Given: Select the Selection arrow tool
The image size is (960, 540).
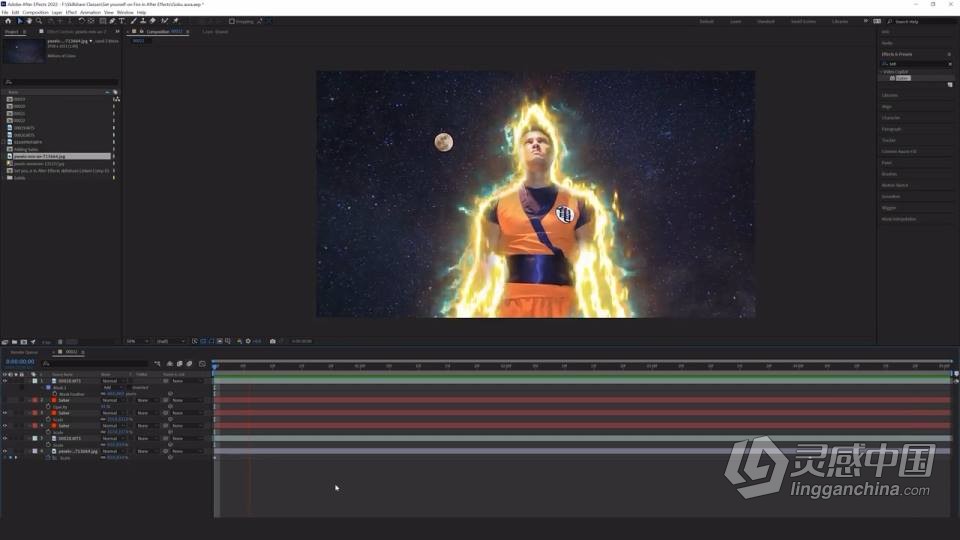Looking at the screenshot, I should coord(20,21).
